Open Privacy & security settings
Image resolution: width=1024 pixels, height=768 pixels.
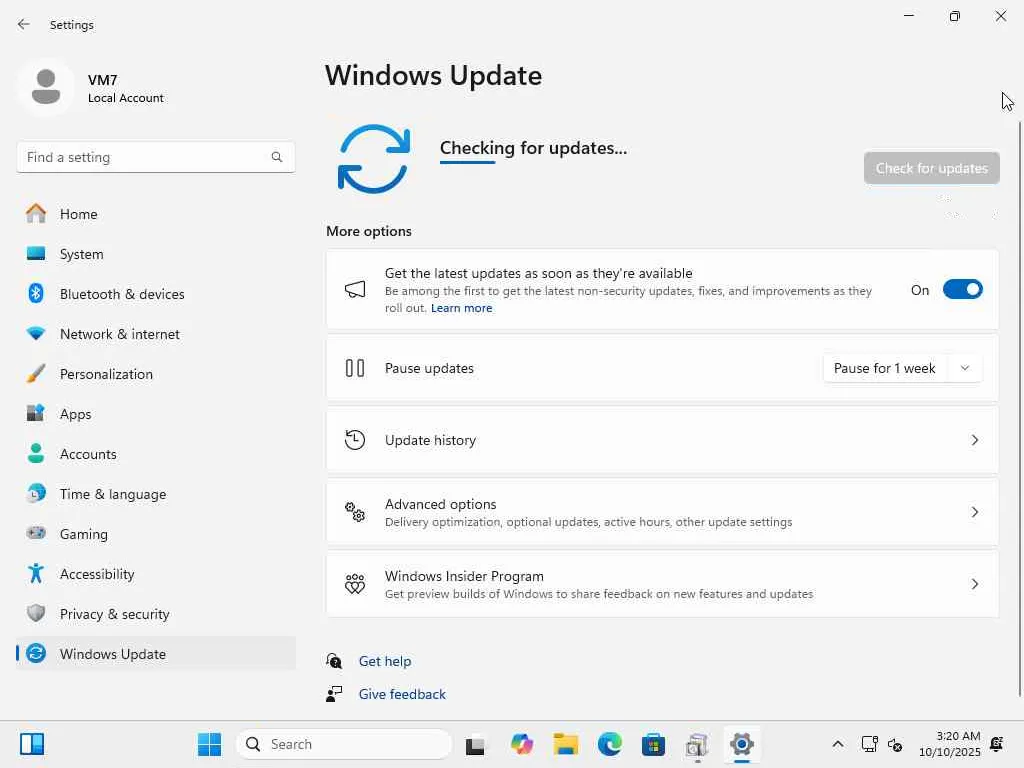[155, 614]
